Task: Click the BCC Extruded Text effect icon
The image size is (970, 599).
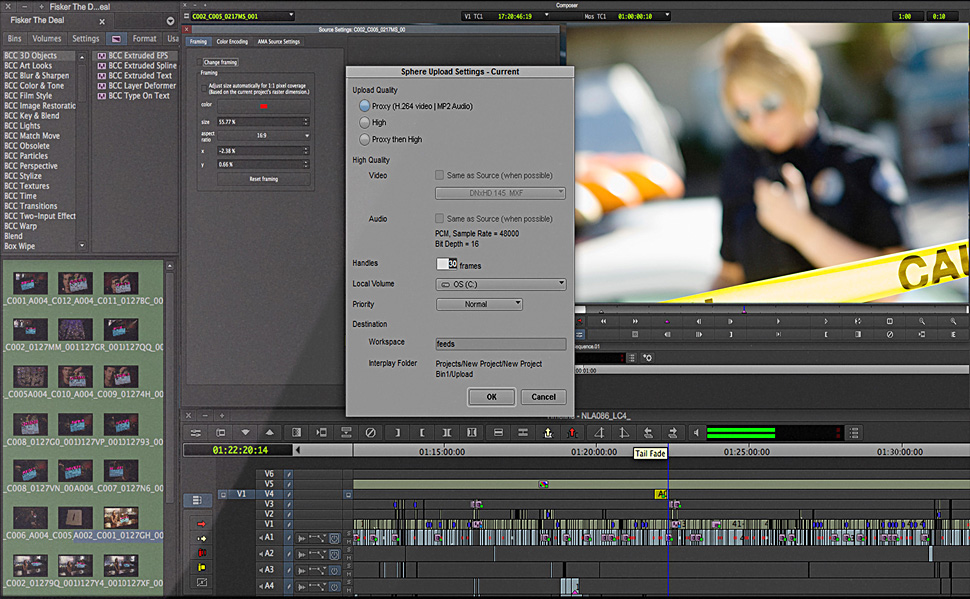Action: click(101, 76)
